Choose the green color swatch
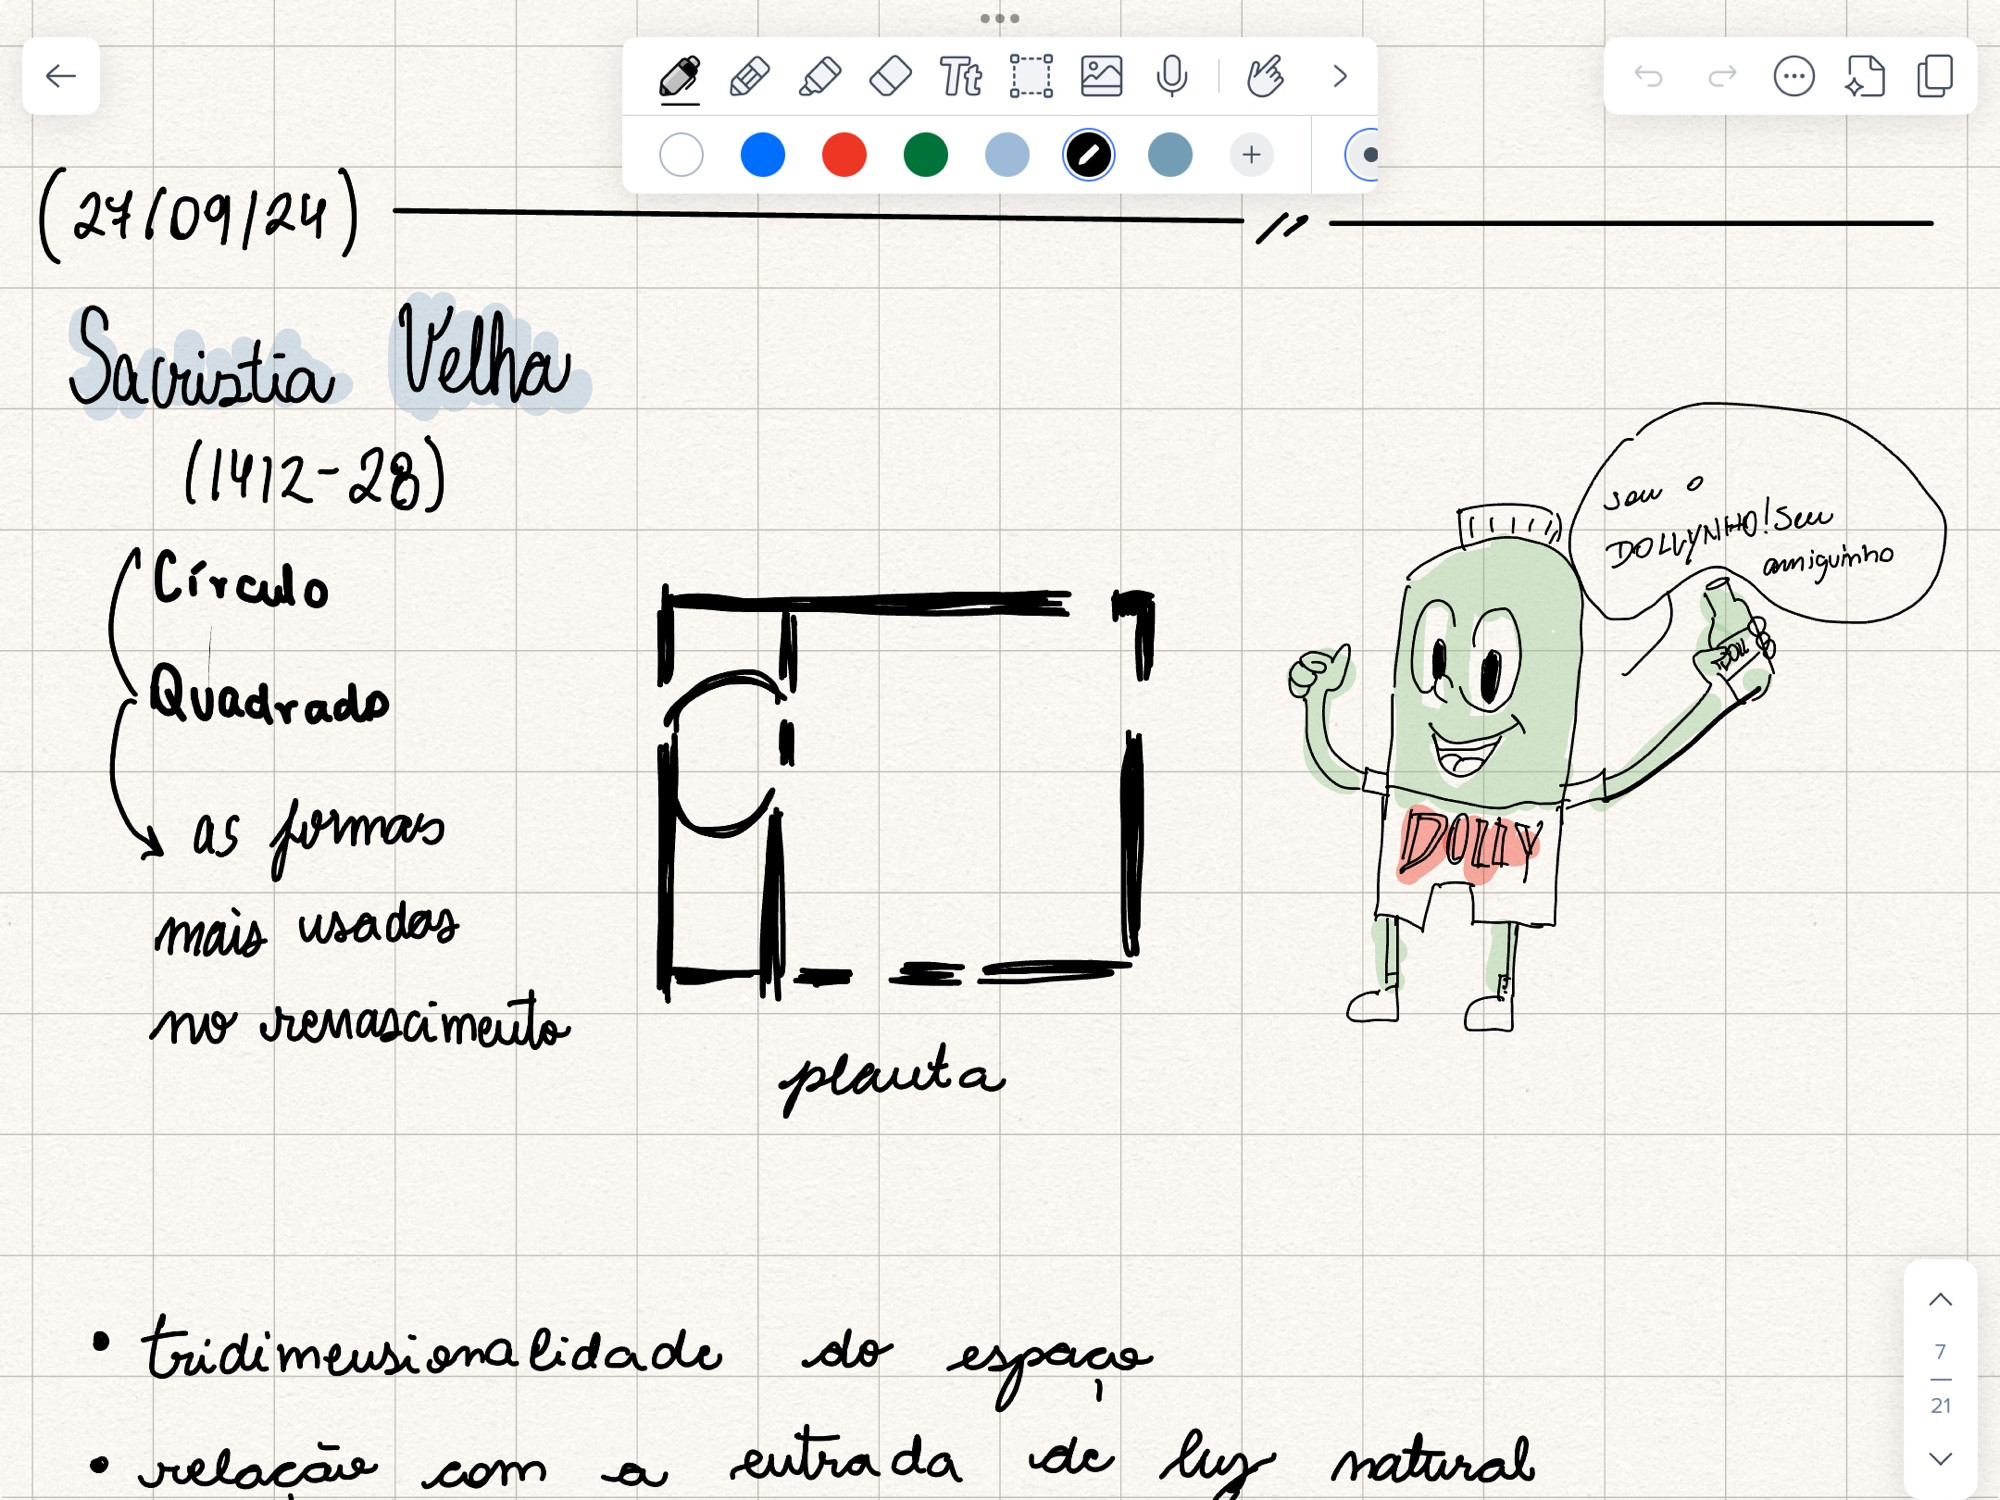 925,155
